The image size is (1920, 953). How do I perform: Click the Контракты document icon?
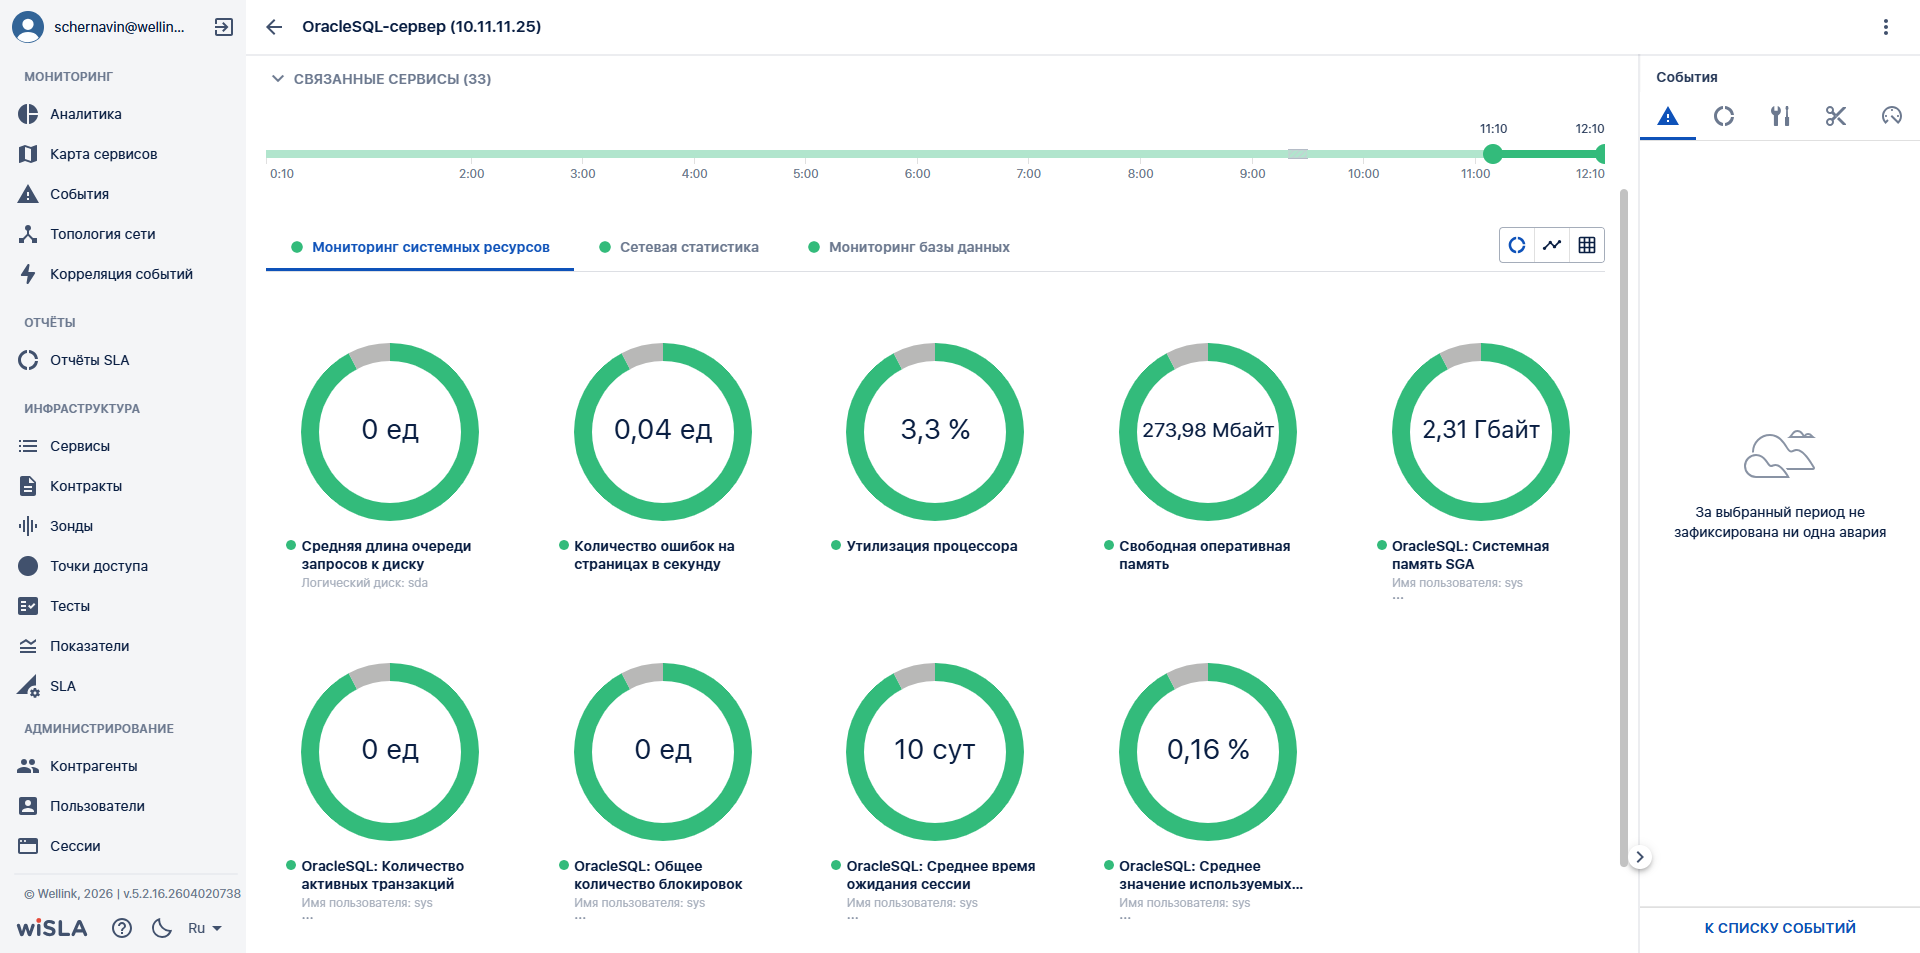click(28, 486)
